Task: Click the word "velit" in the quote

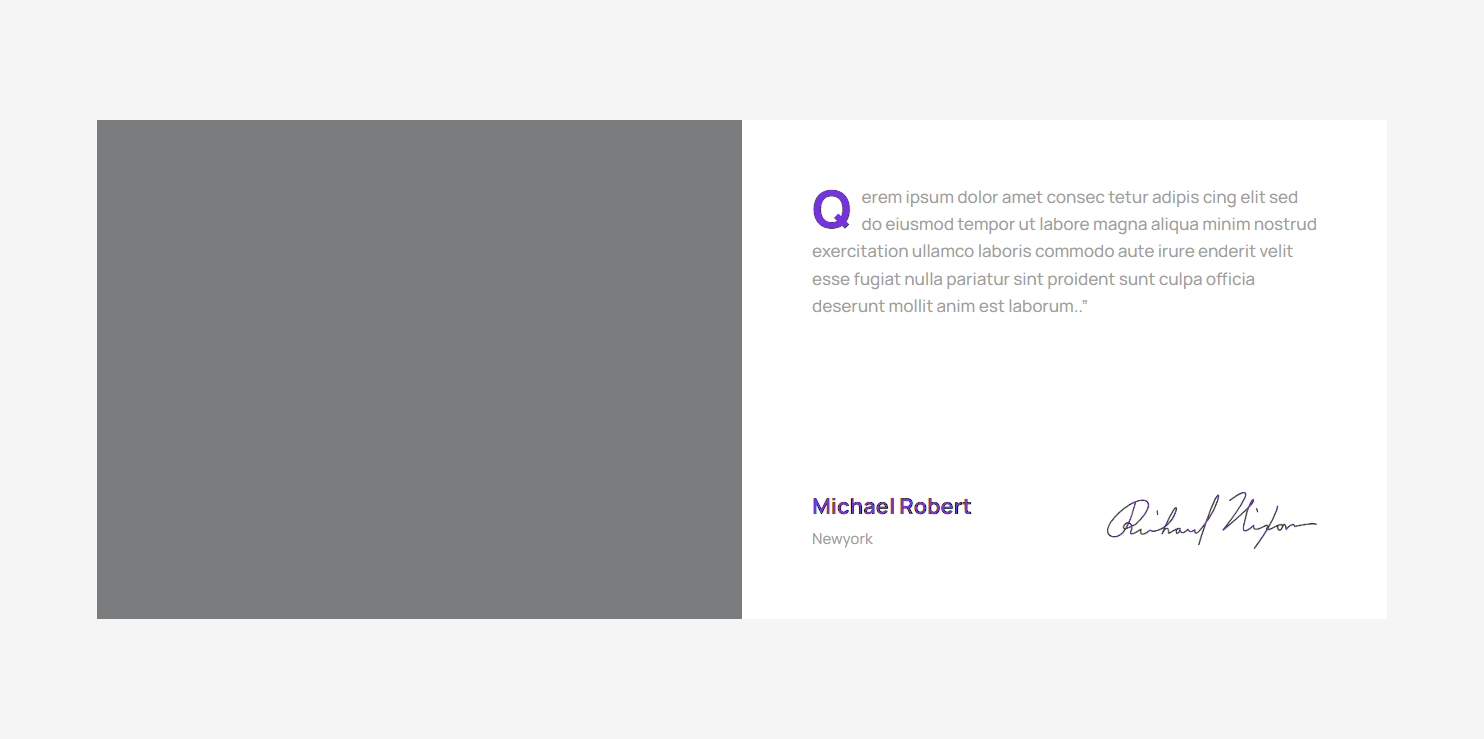Action: 1276,252
